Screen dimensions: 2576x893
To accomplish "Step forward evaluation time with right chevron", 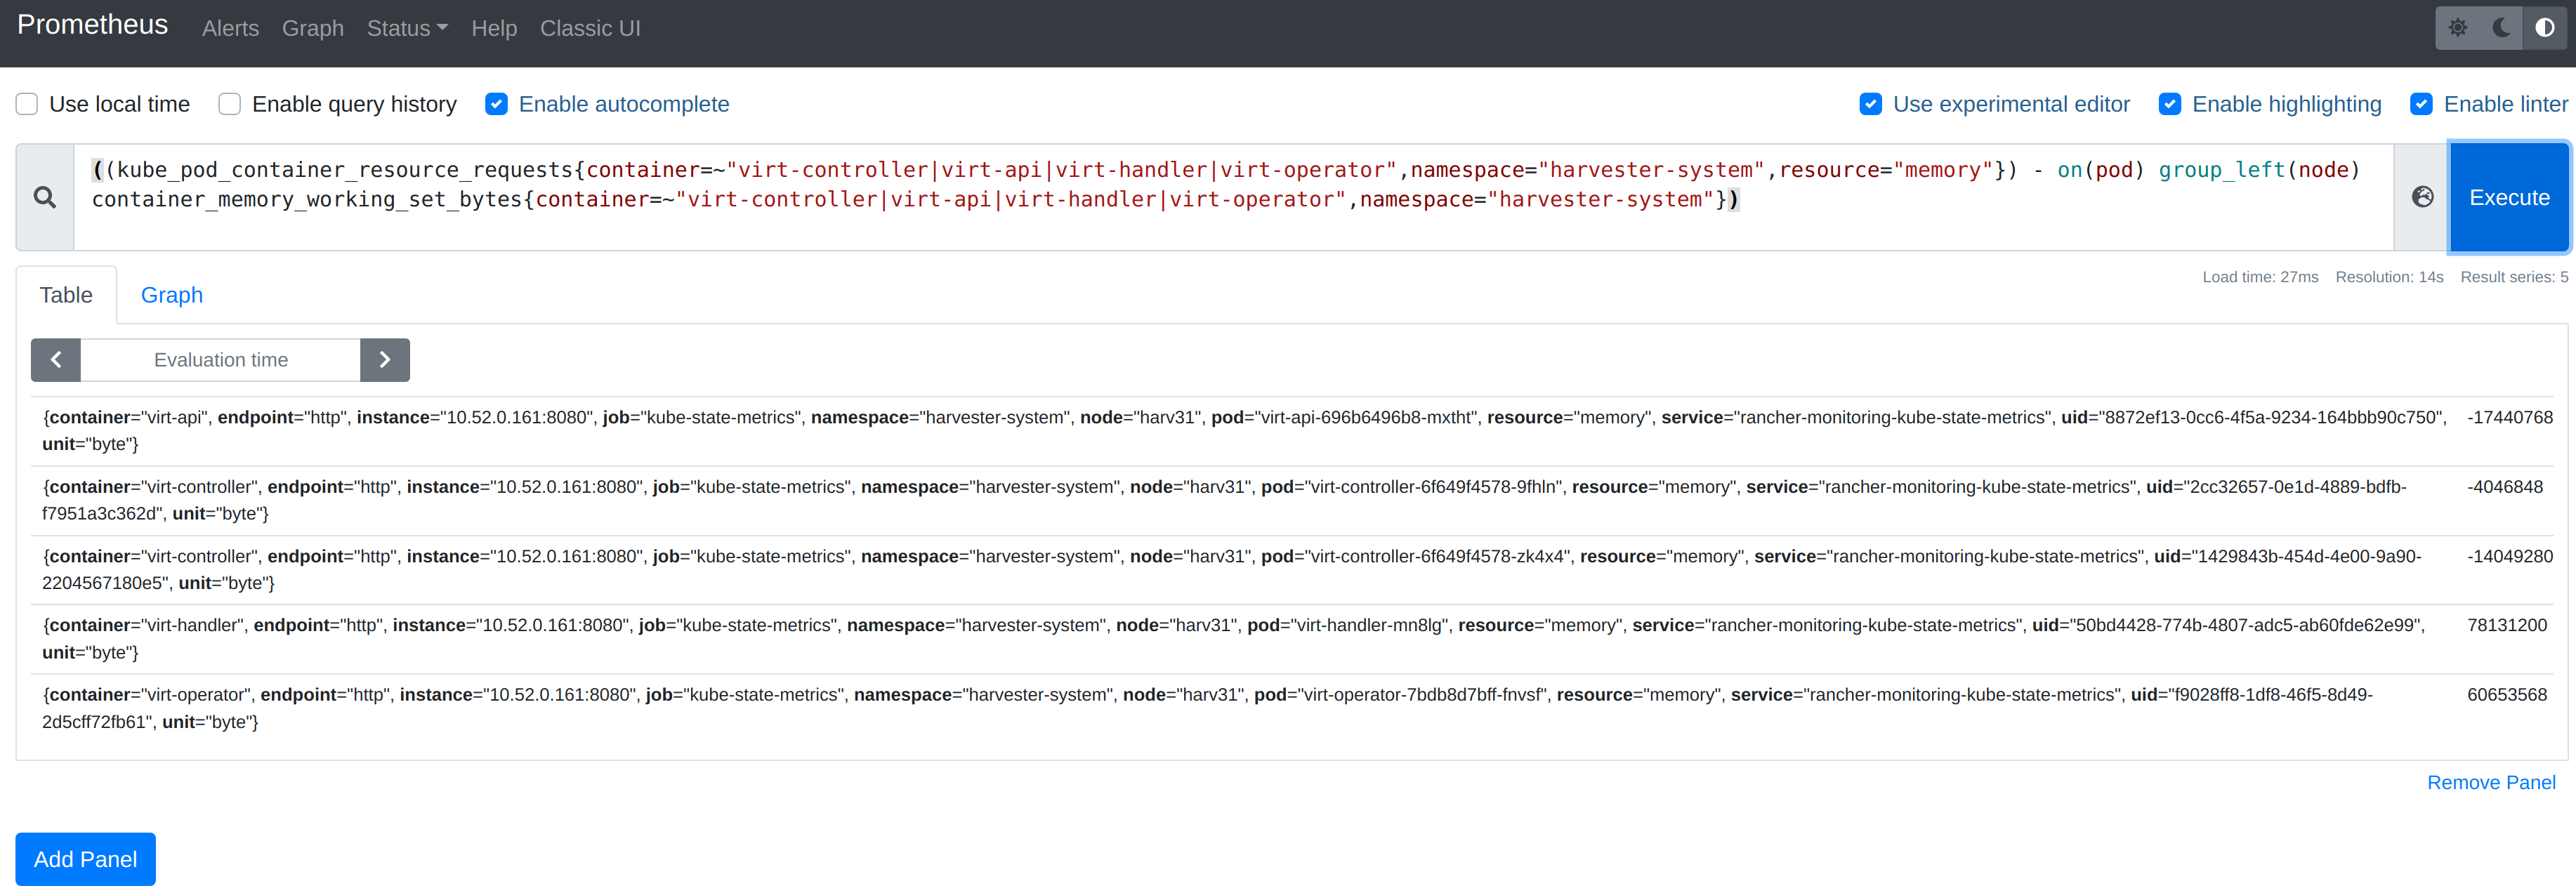I will pyautogui.click(x=385, y=359).
